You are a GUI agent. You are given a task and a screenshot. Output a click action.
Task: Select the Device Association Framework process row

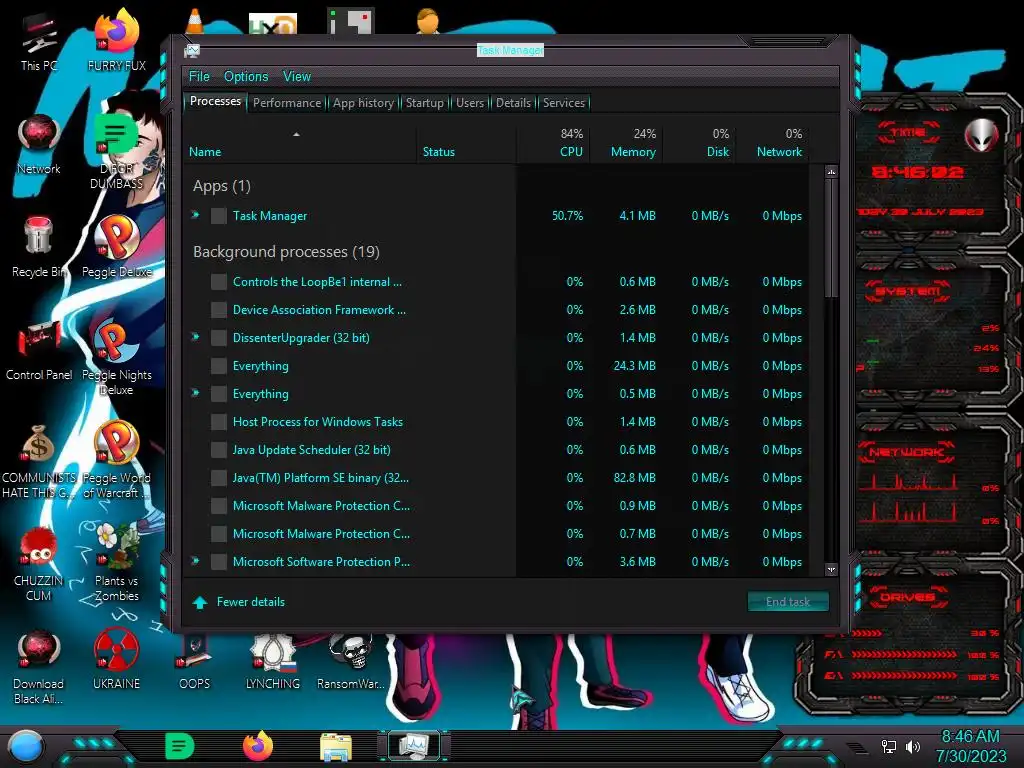tap(498, 310)
